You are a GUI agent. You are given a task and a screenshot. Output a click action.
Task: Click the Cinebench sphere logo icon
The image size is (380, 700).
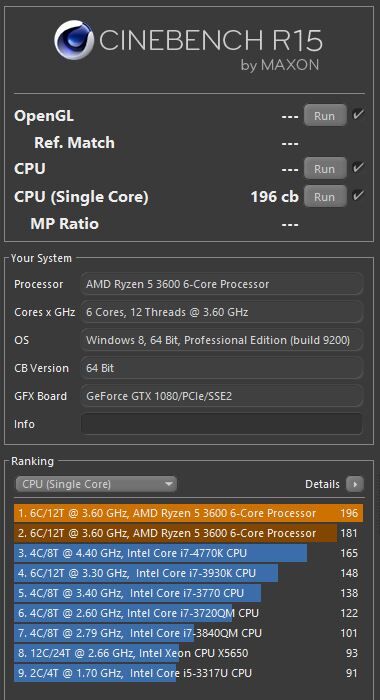pos(74,40)
